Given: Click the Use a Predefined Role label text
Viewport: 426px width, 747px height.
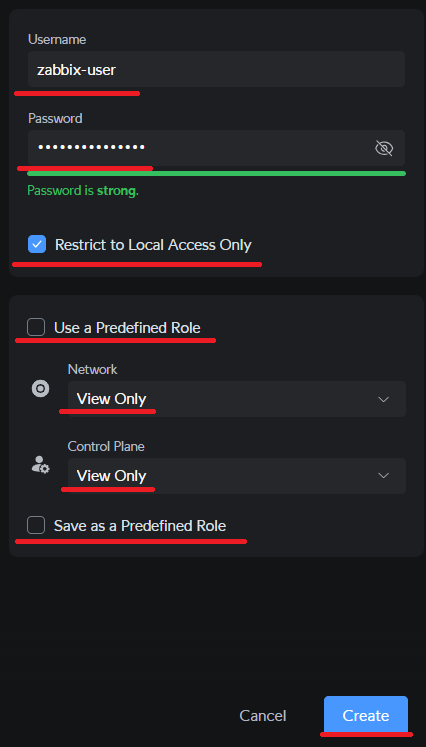Looking at the screenshot, I should pos(127,328).
